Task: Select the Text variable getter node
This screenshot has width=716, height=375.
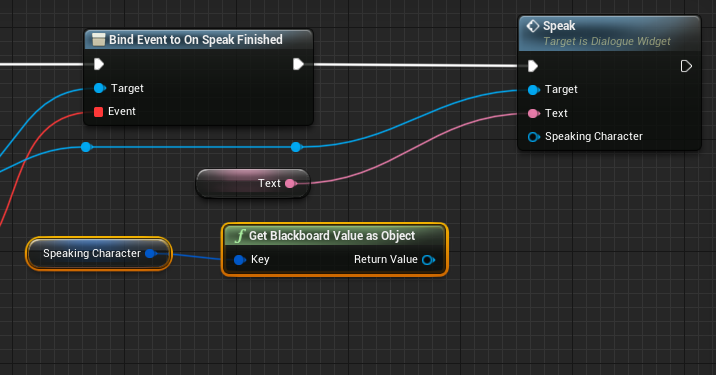Action: click(253, 184)
